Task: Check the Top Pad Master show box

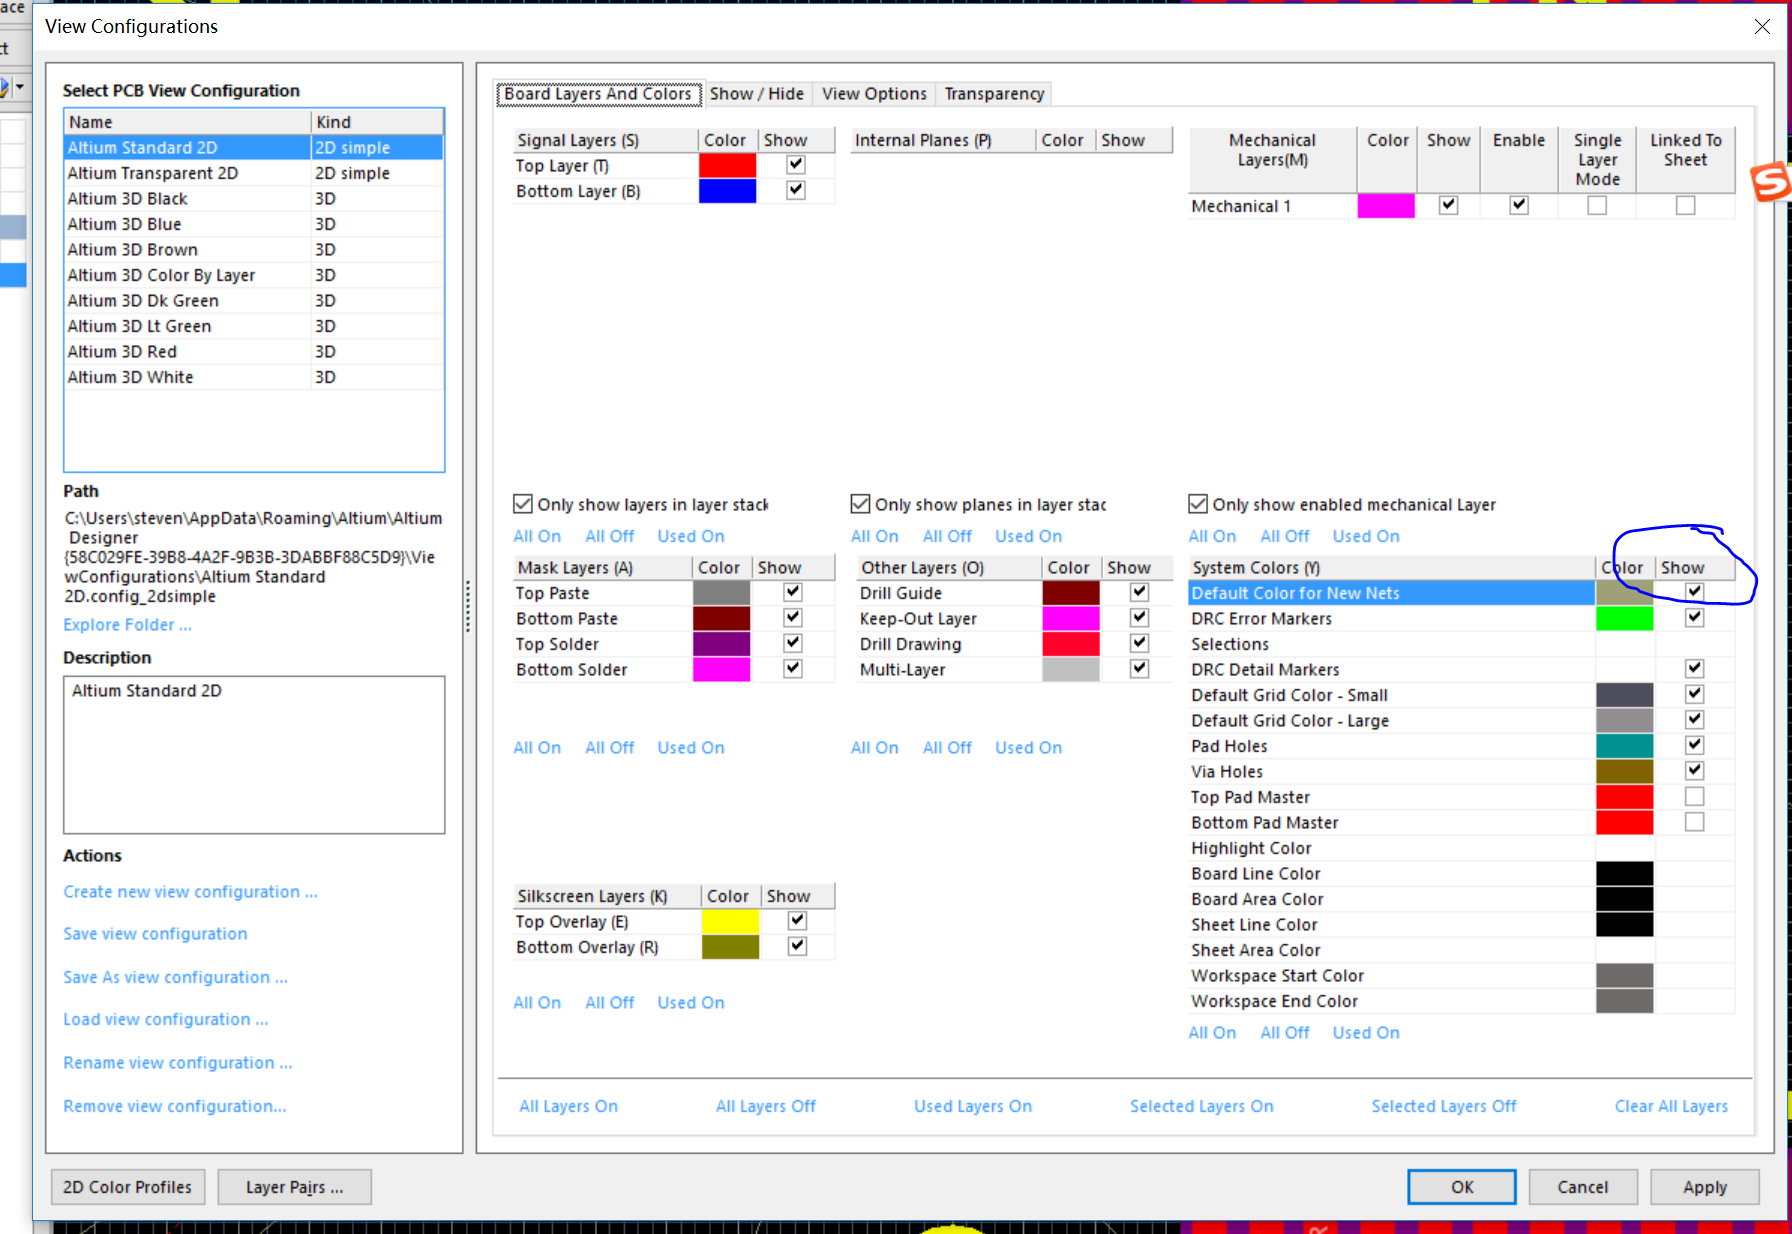Action: [x=1694, y=797]
